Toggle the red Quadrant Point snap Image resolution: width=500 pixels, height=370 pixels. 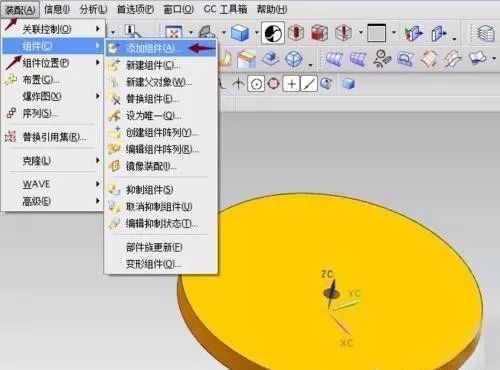tap(274, 83)
